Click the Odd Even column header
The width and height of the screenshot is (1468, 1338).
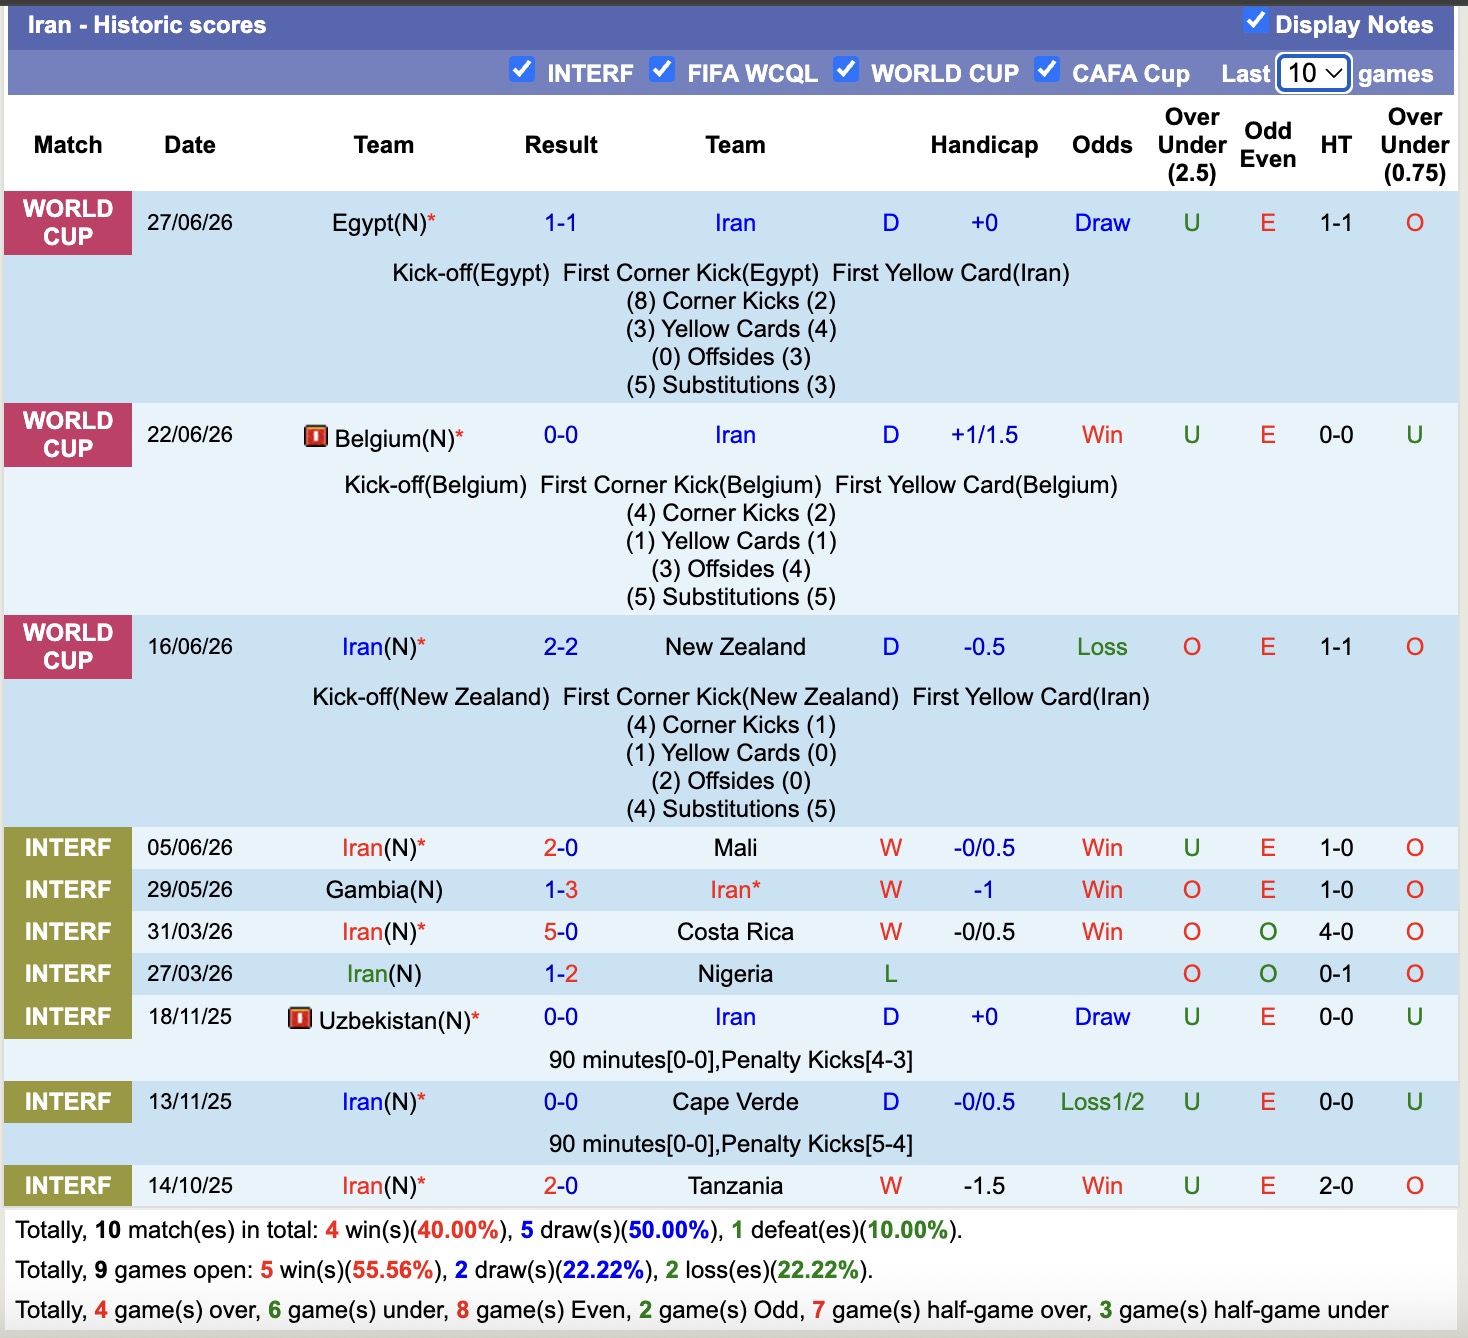1268,145
